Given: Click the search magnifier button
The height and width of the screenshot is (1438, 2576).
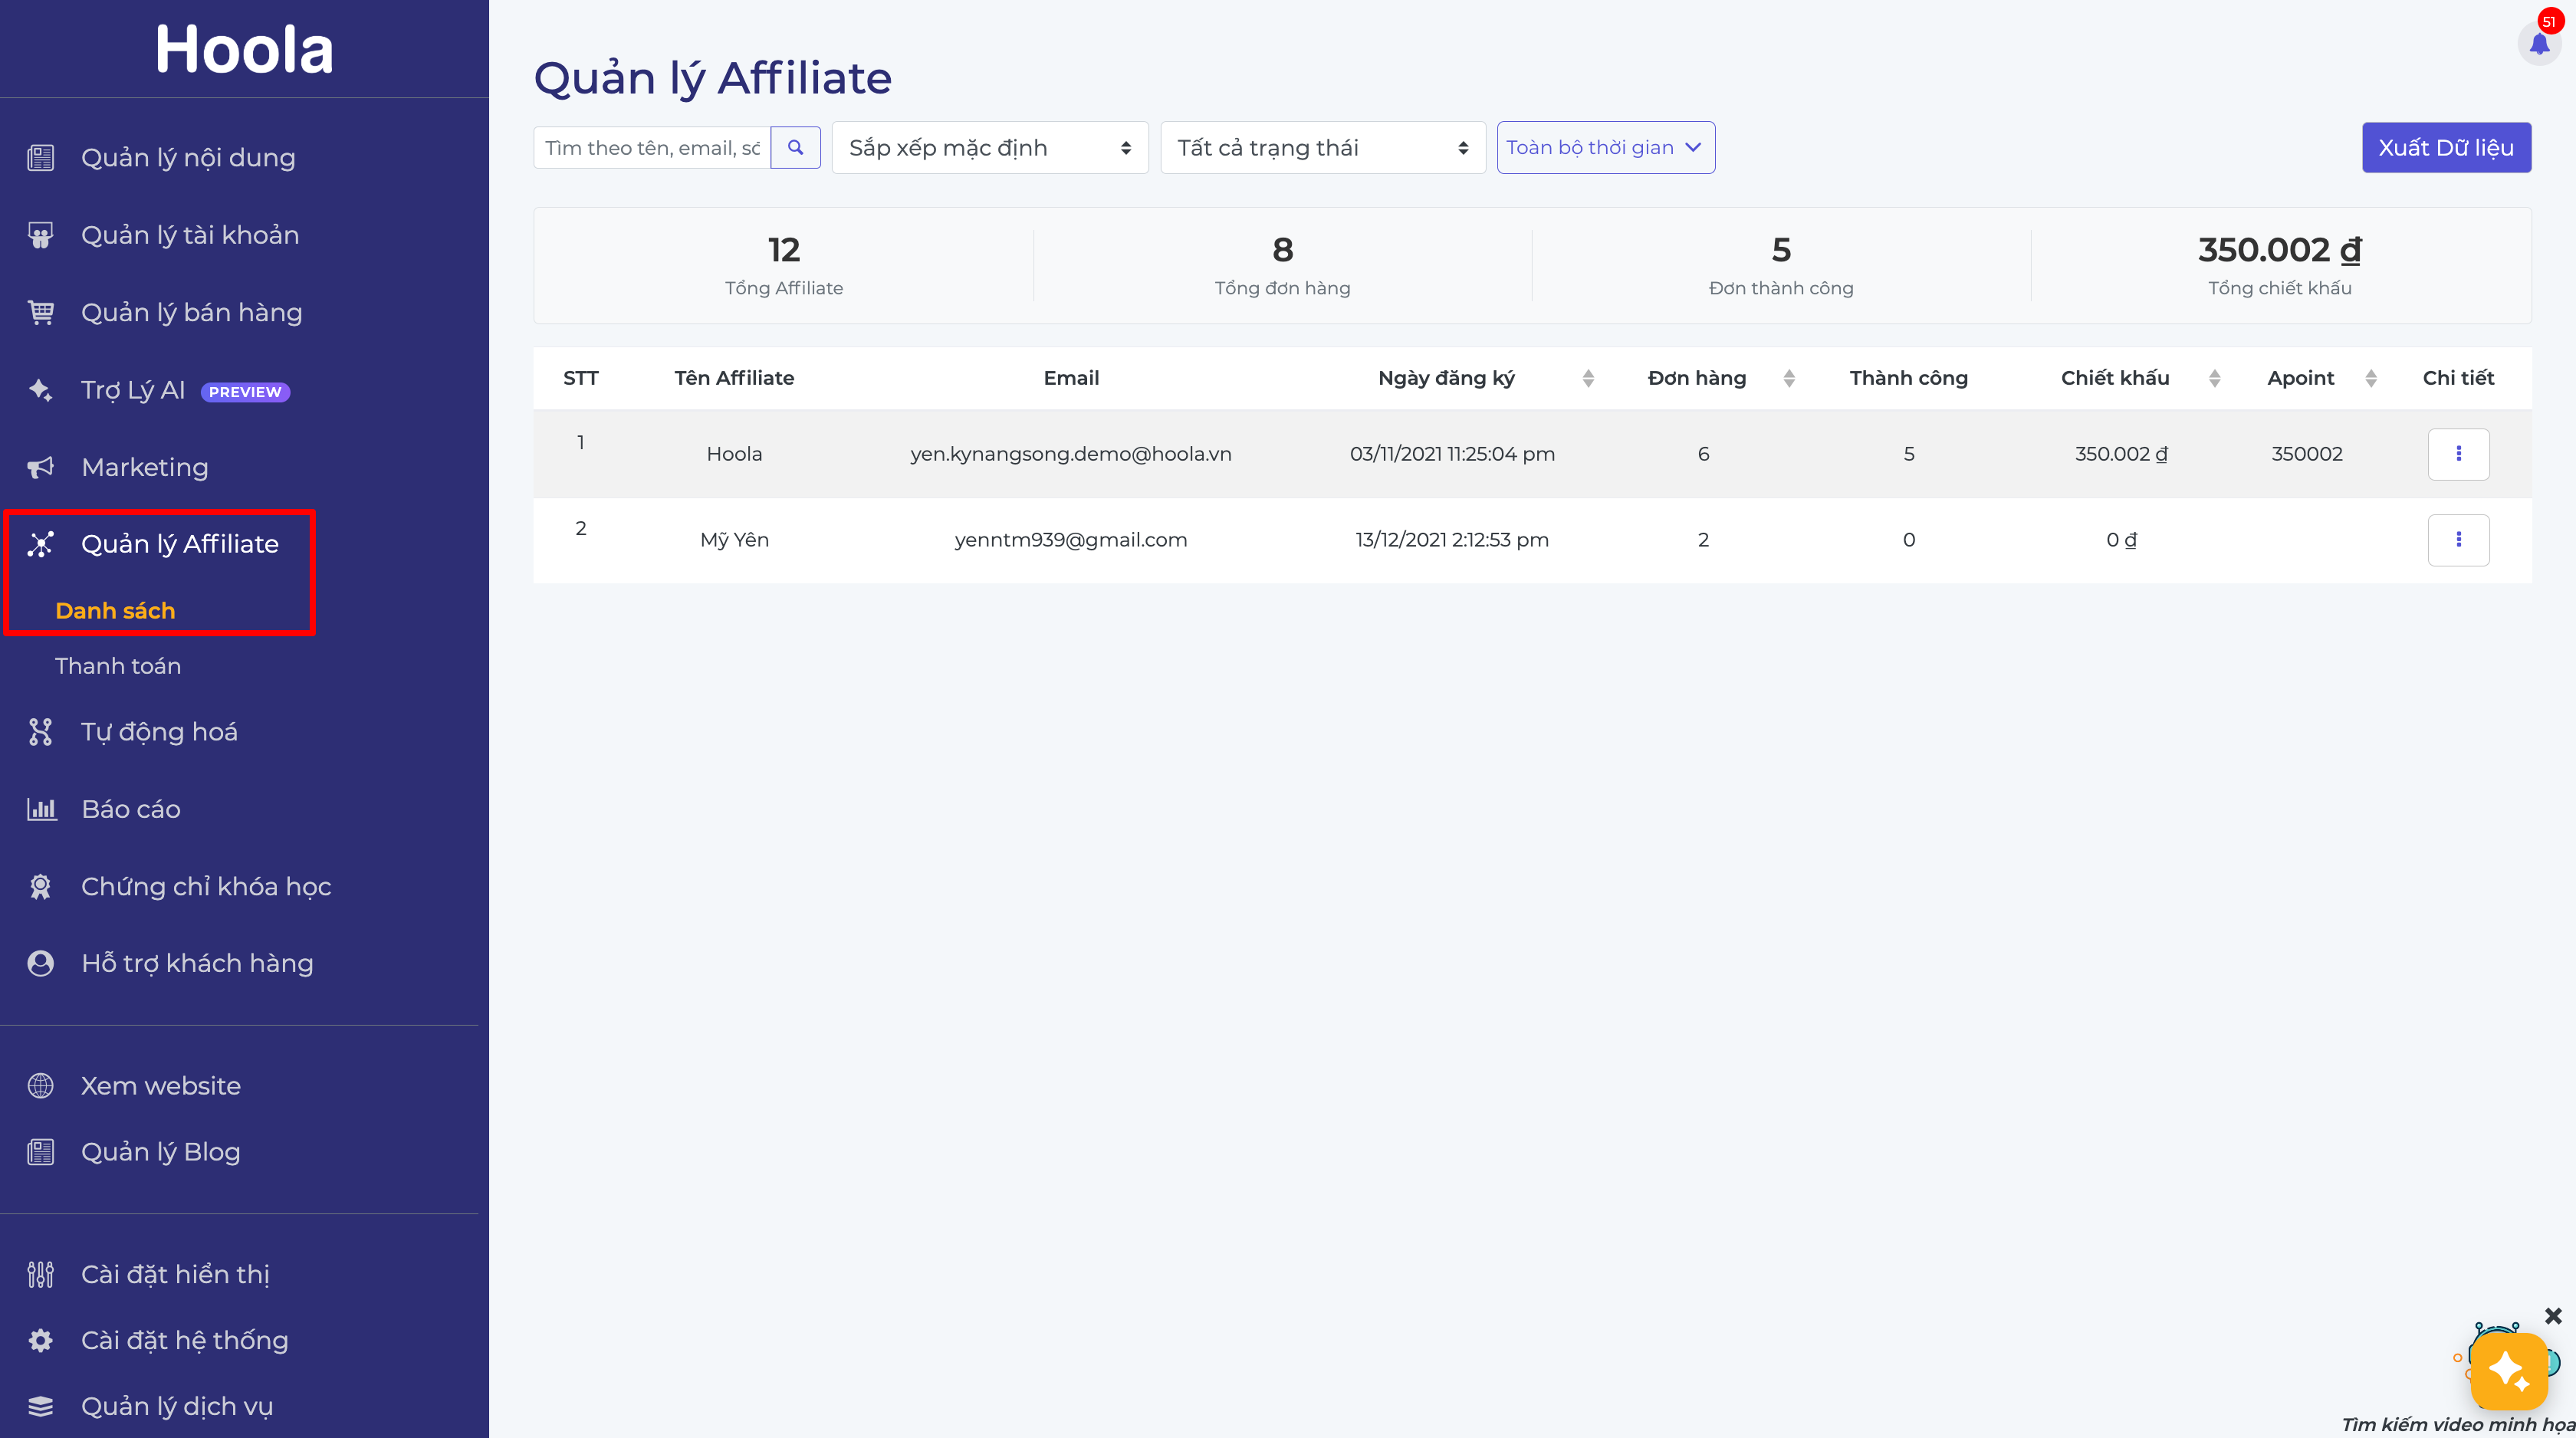Looking at the screenshot, I should pos(795,148).
